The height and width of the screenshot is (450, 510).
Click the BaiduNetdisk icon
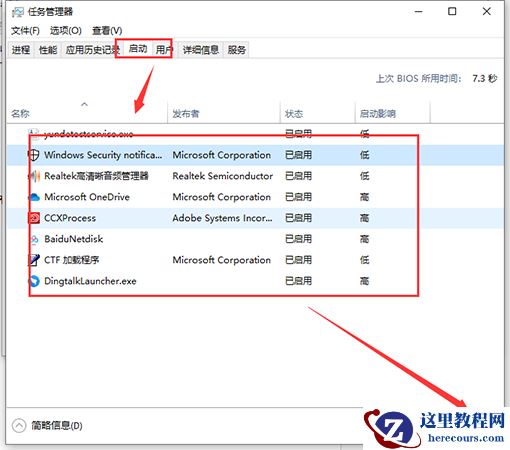[x=34, y=239]
